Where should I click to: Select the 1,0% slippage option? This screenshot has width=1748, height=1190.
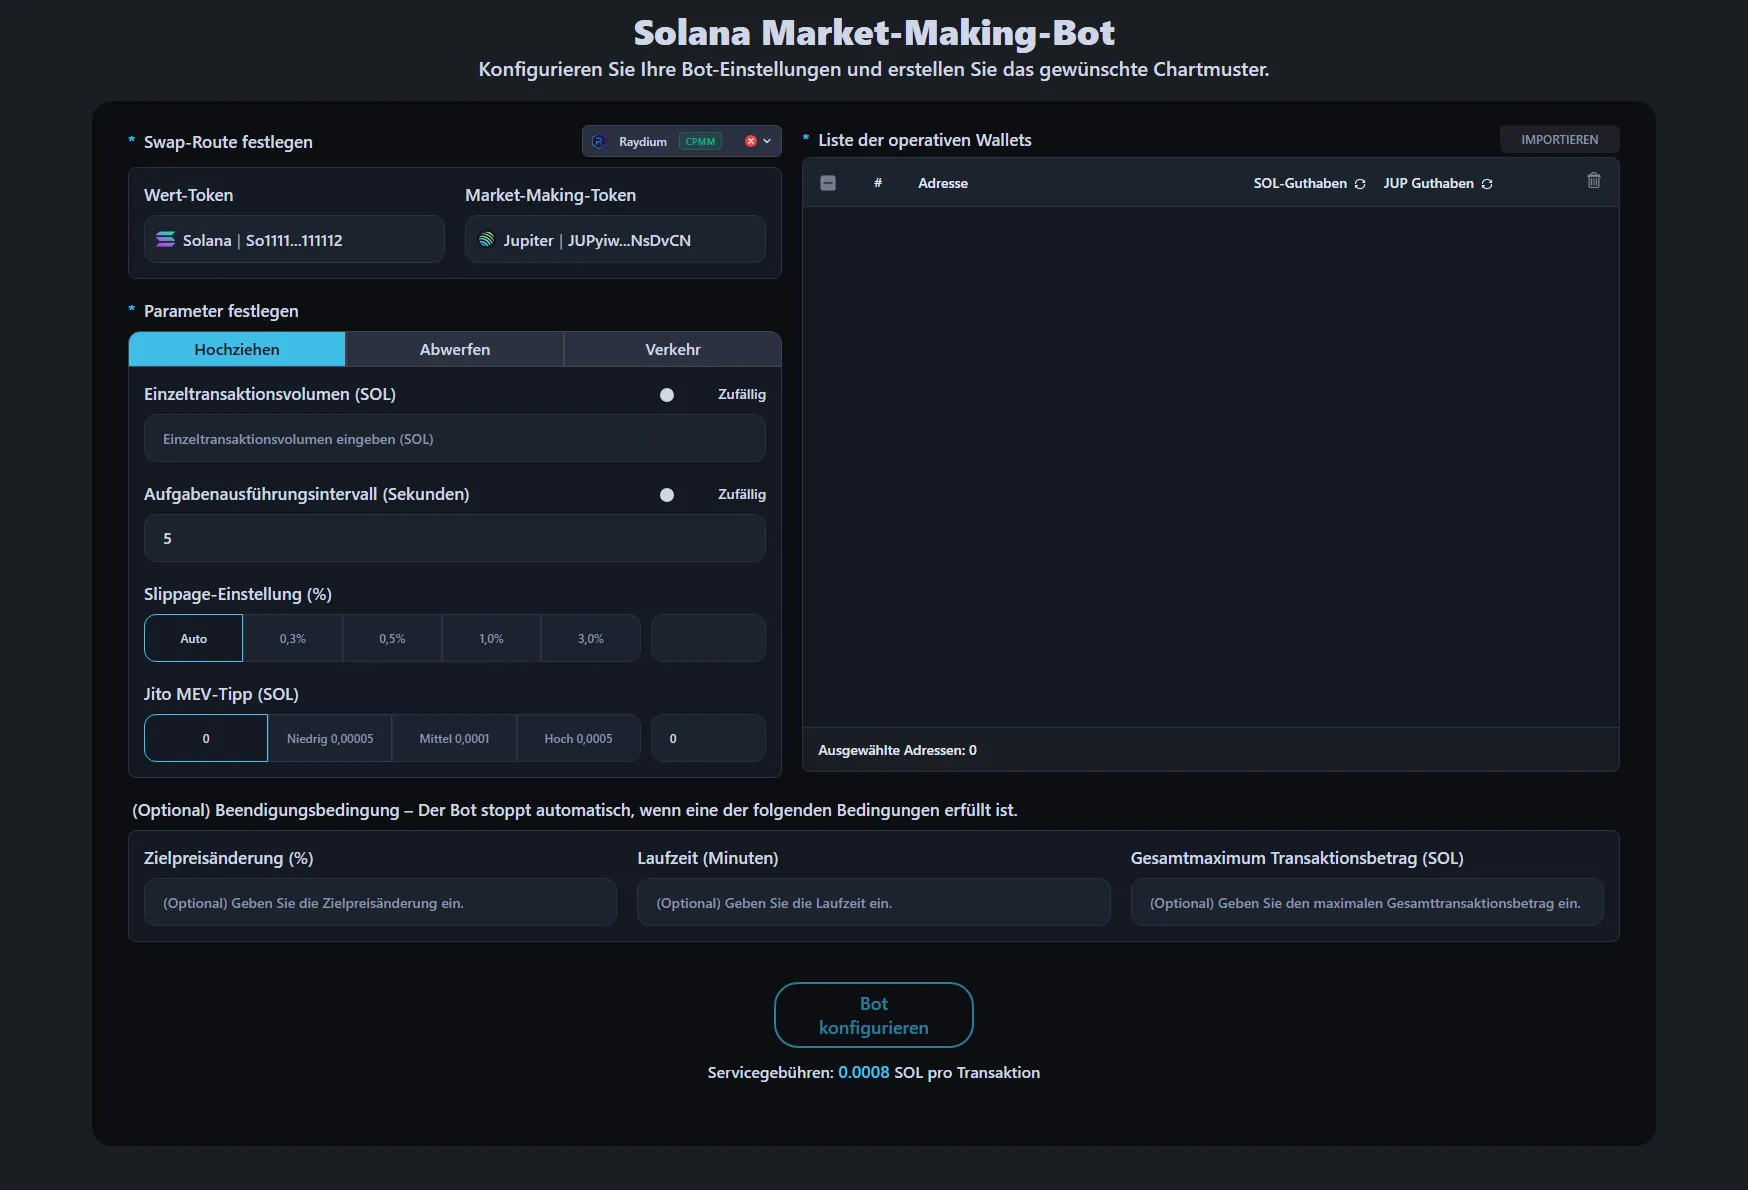[491, 639]
